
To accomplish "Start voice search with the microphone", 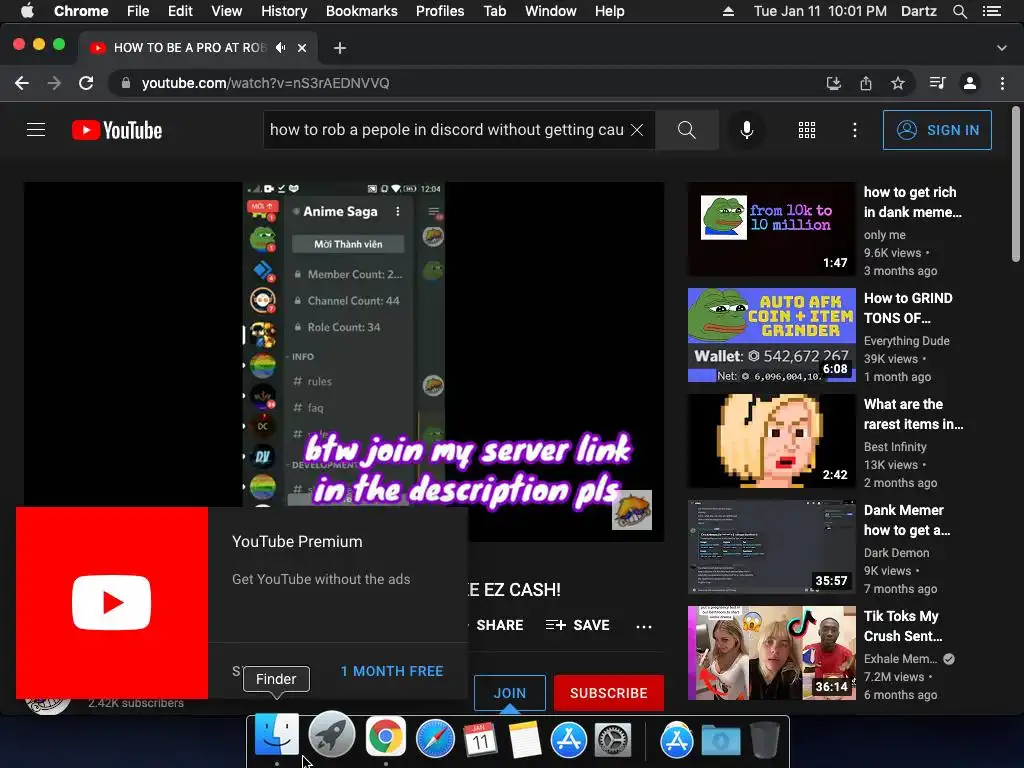I will [747, 130].
